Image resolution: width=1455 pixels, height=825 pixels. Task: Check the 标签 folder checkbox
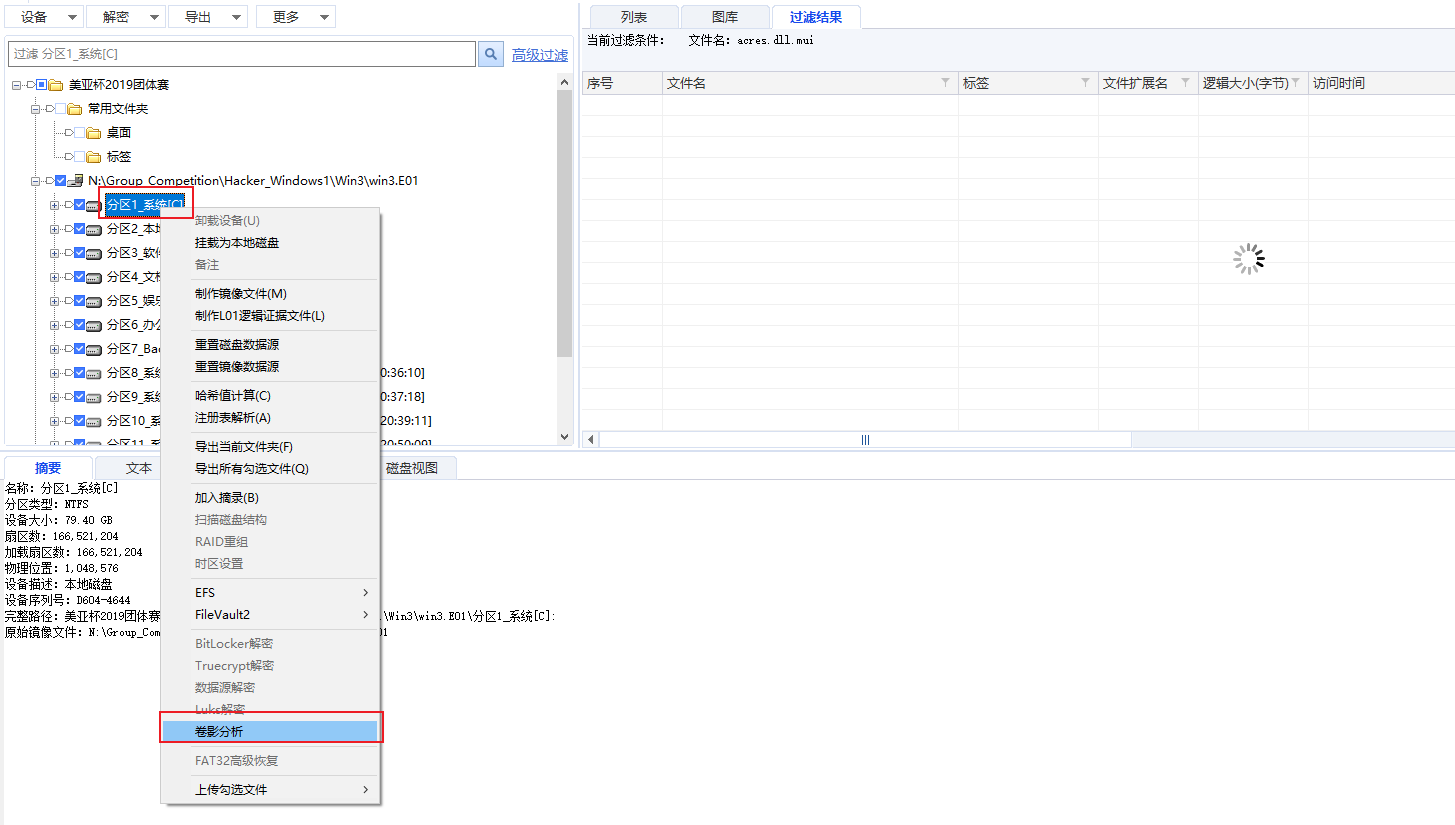pyautogui.click(x=79, y=157)
